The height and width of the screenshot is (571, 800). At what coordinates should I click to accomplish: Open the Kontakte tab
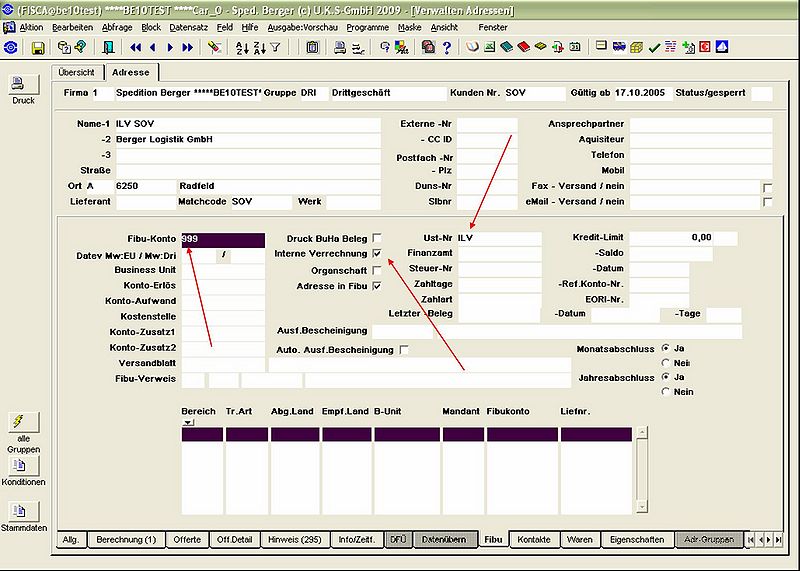click(534, 539)
